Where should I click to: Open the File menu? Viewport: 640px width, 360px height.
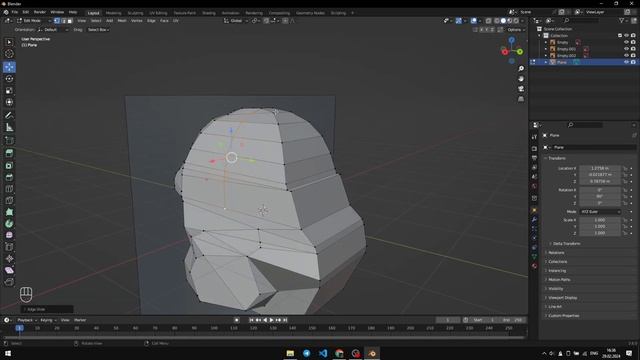point(15,12)
